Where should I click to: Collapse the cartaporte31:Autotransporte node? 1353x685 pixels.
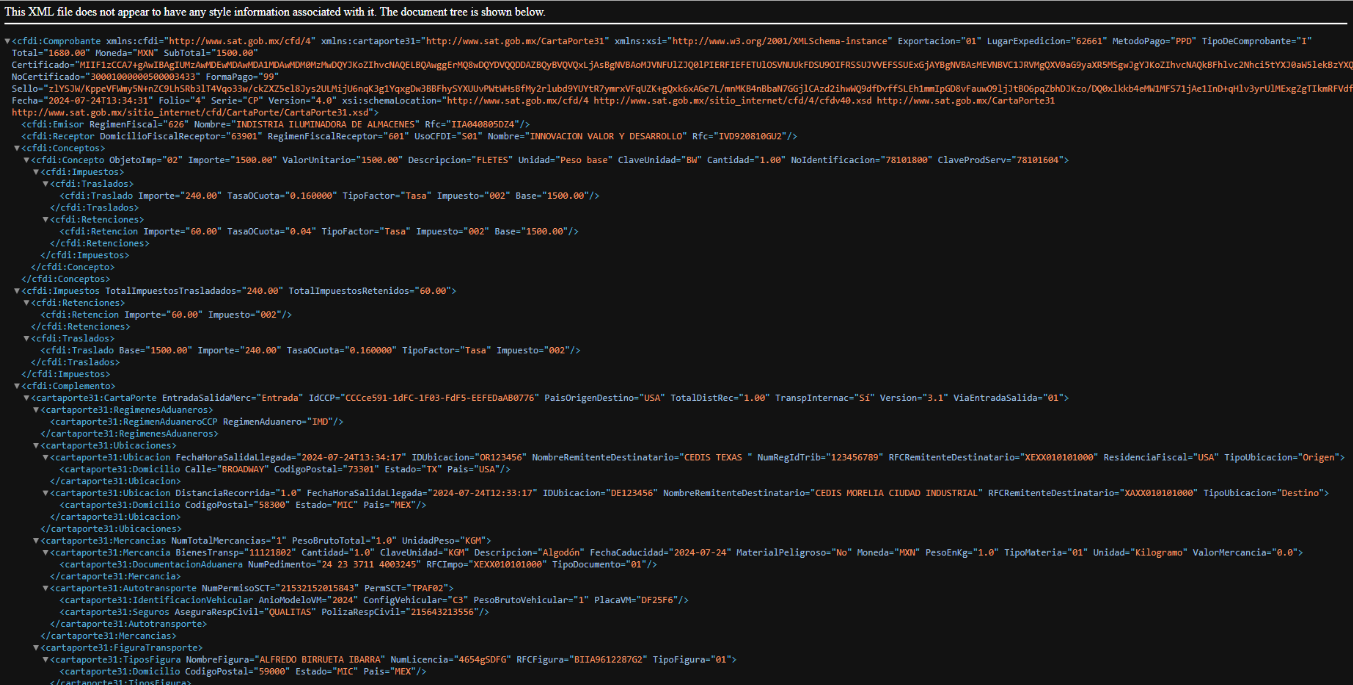(45, 588)
